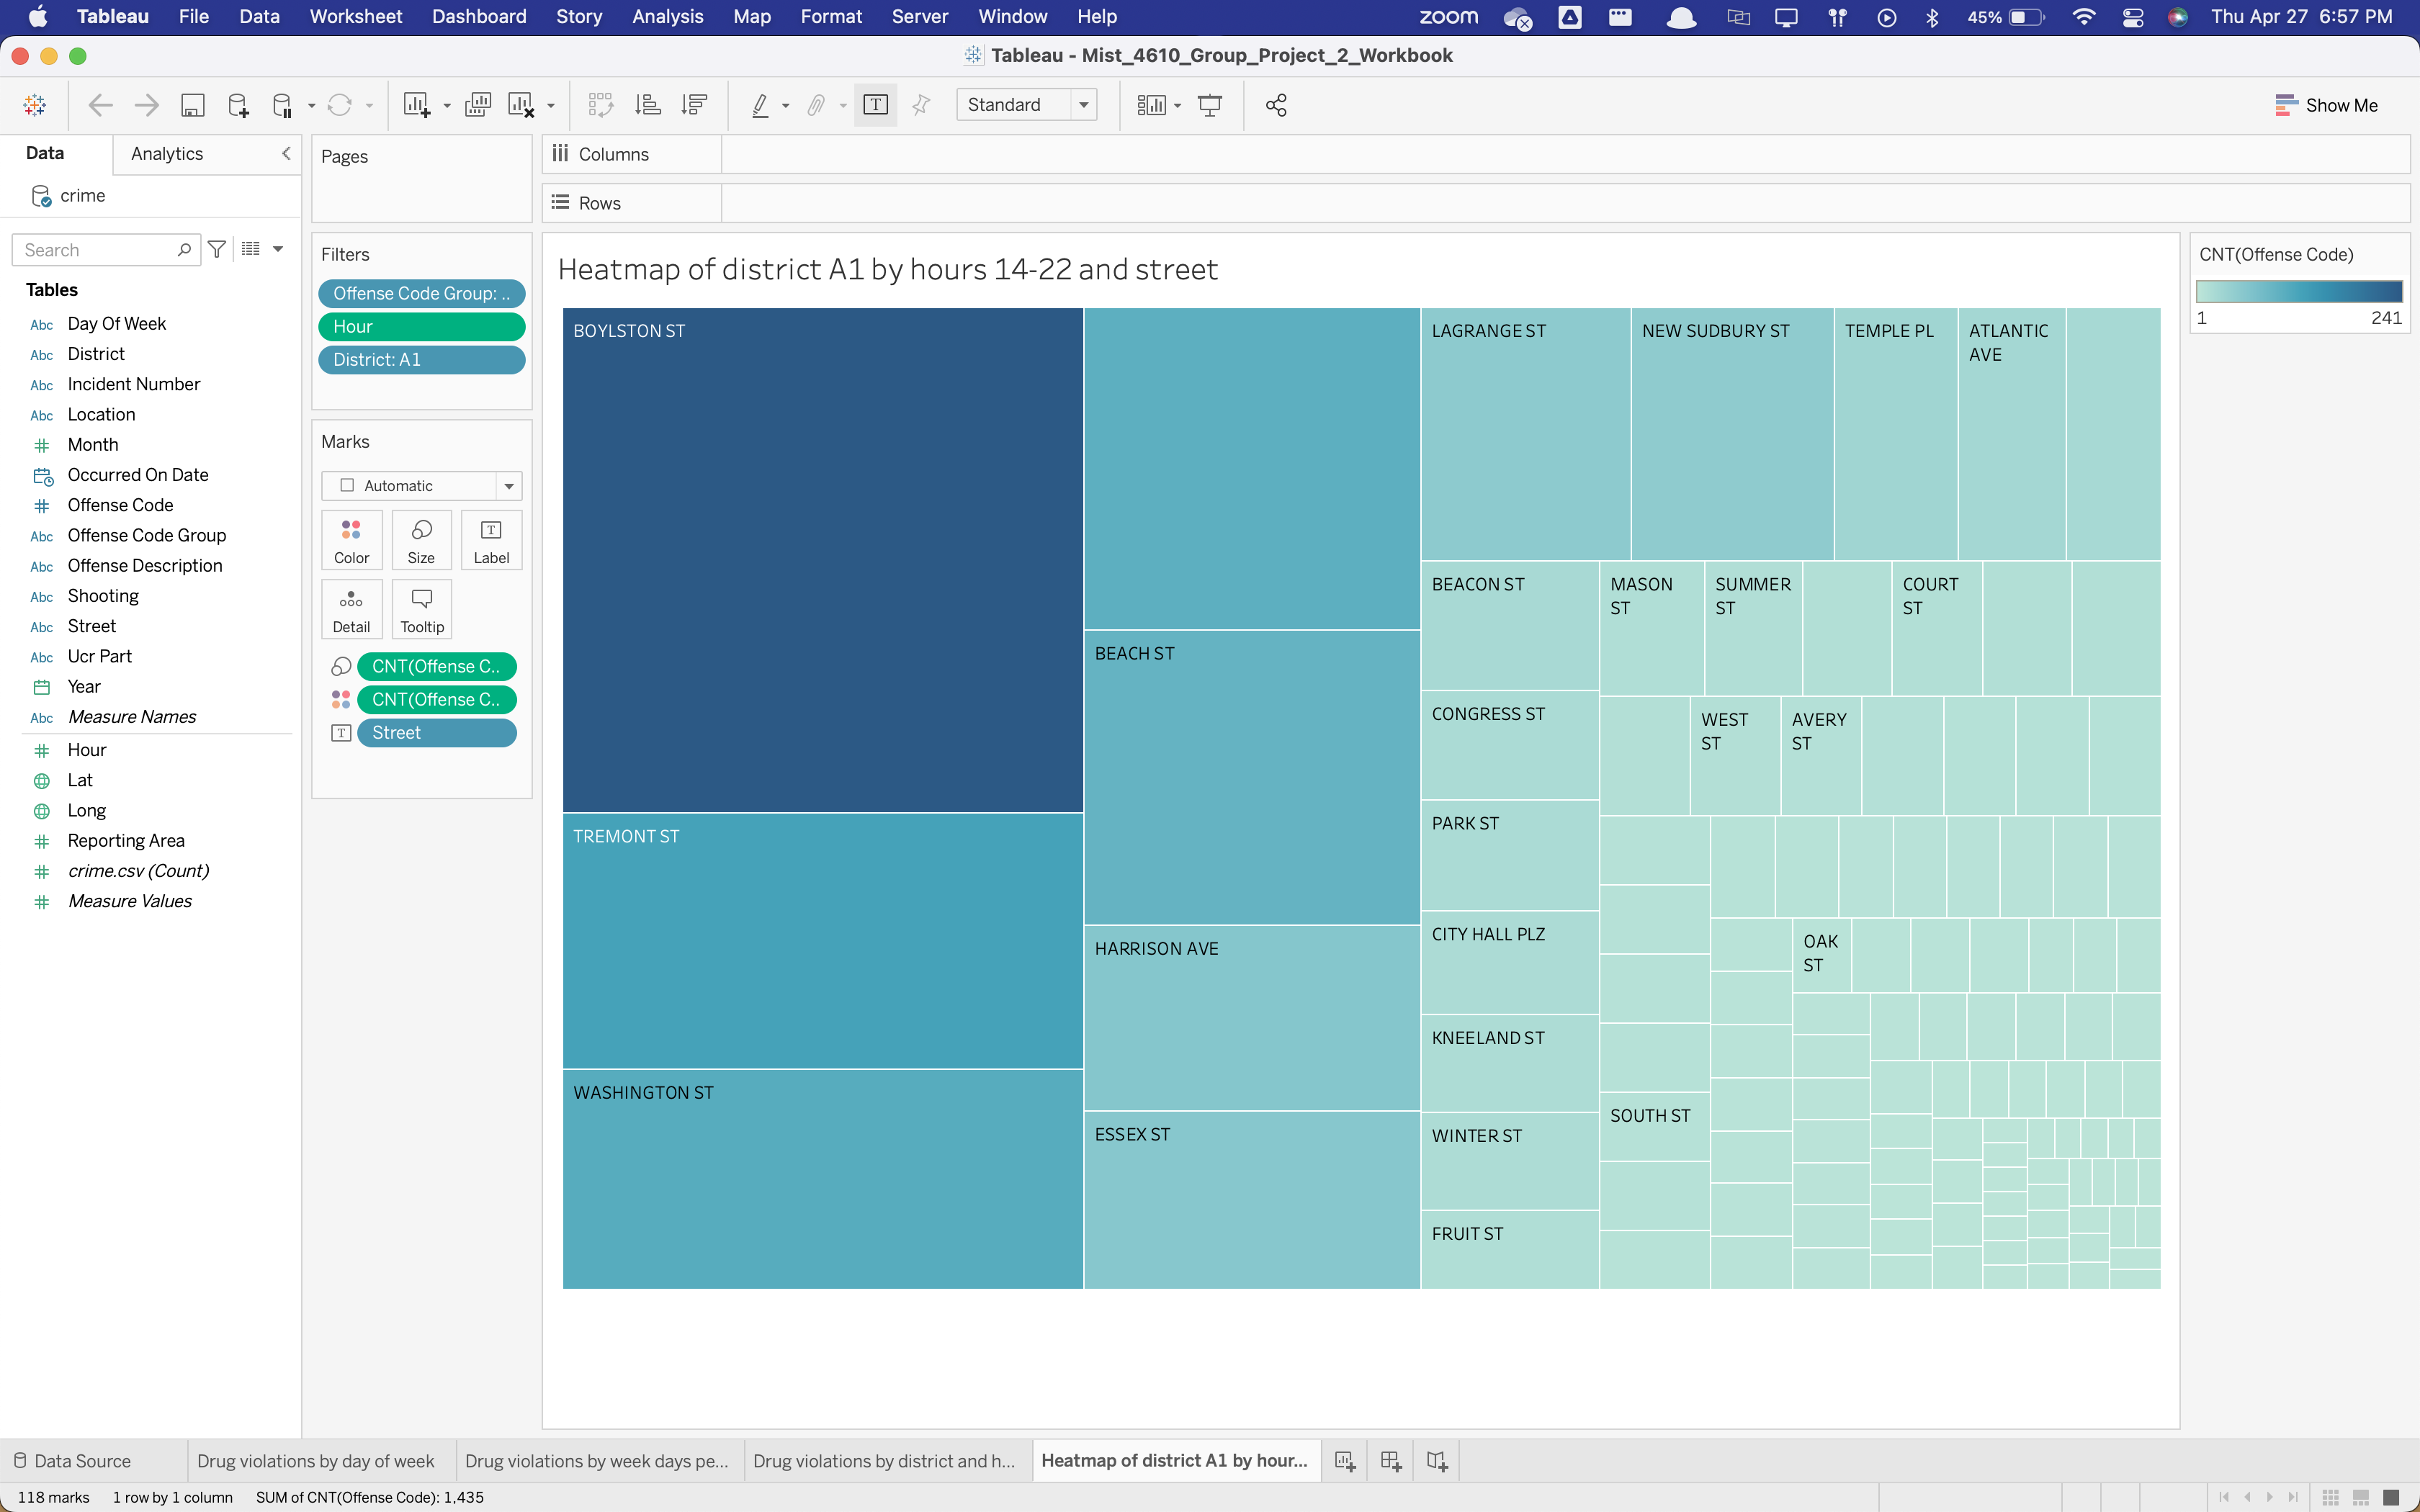Click the Presentation Mode icon
This screenshot has width=2420, height=1512.
[x=1210, y=105]
